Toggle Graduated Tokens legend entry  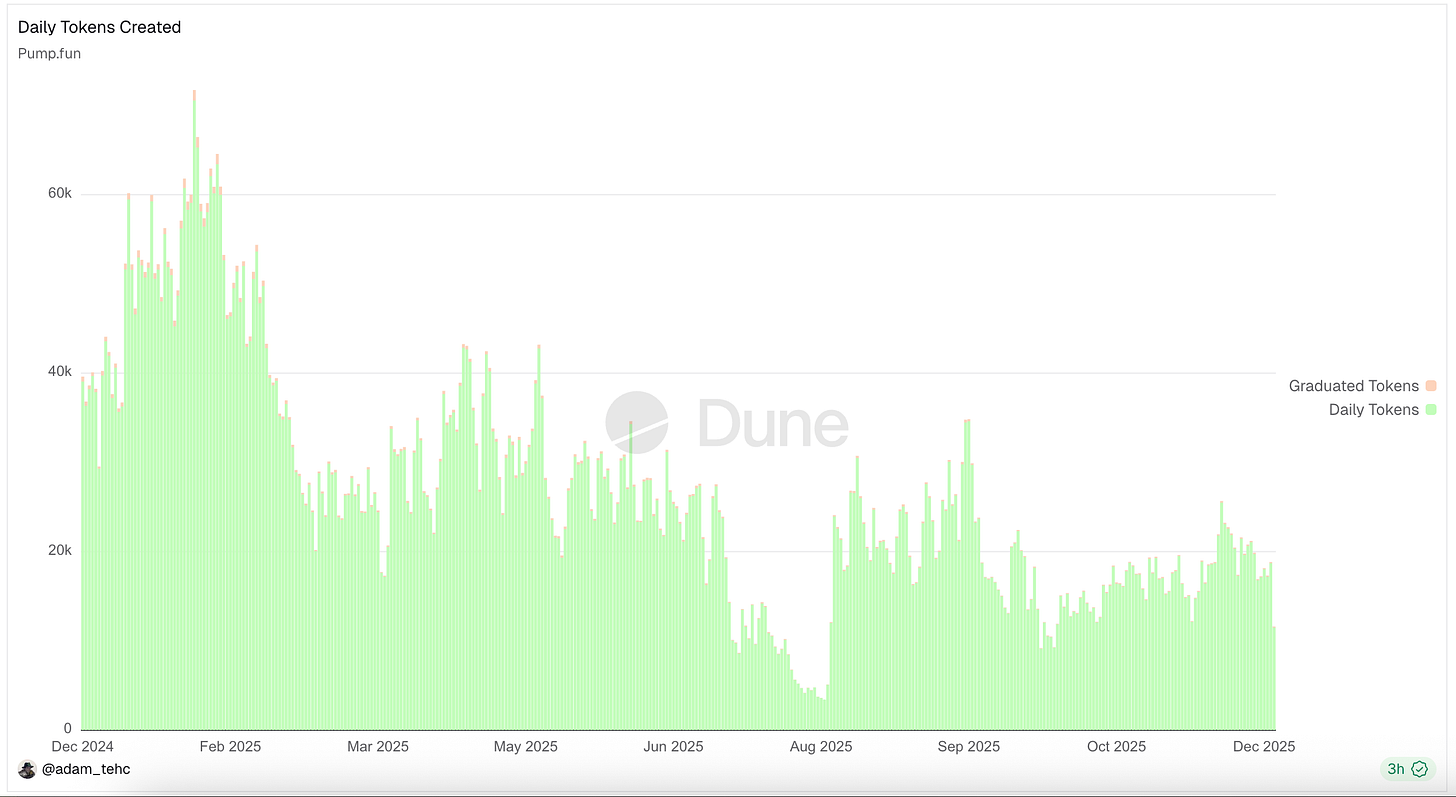click(1362, 386)
